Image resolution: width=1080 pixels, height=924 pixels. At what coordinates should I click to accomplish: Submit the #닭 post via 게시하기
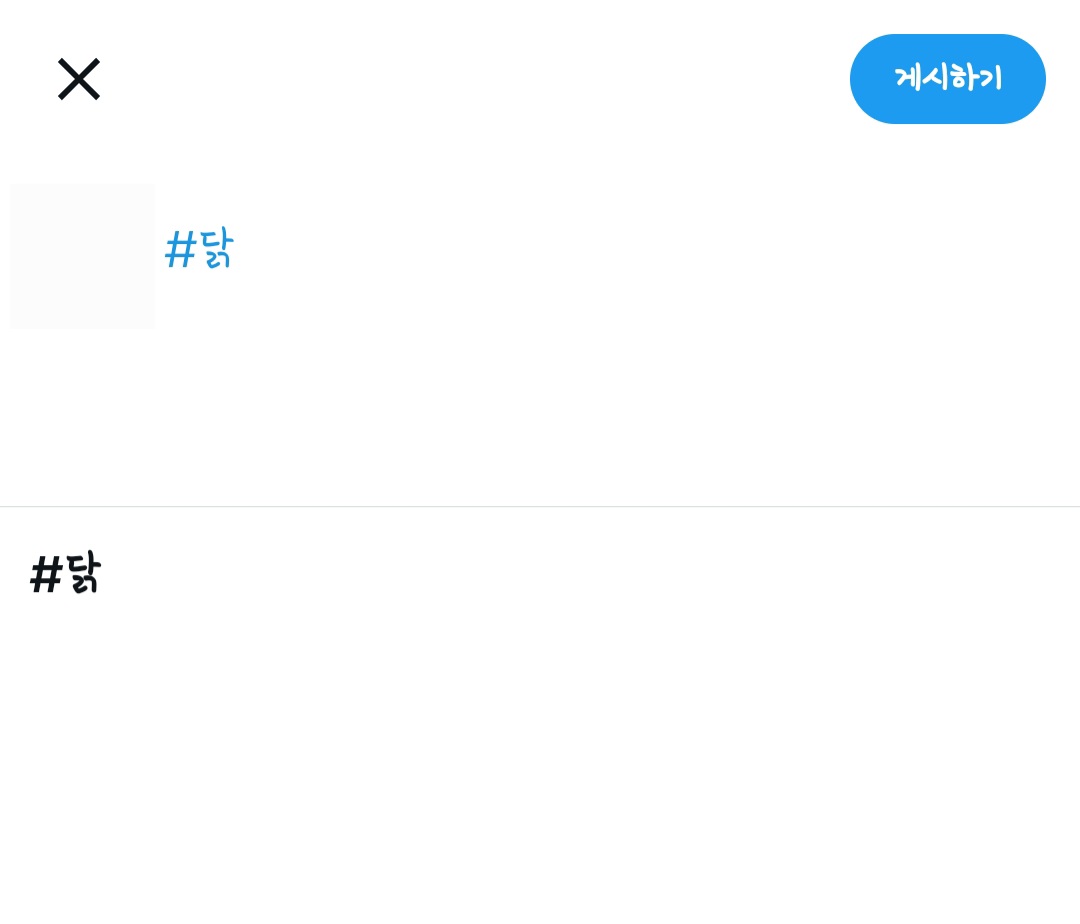coord(947,79)
